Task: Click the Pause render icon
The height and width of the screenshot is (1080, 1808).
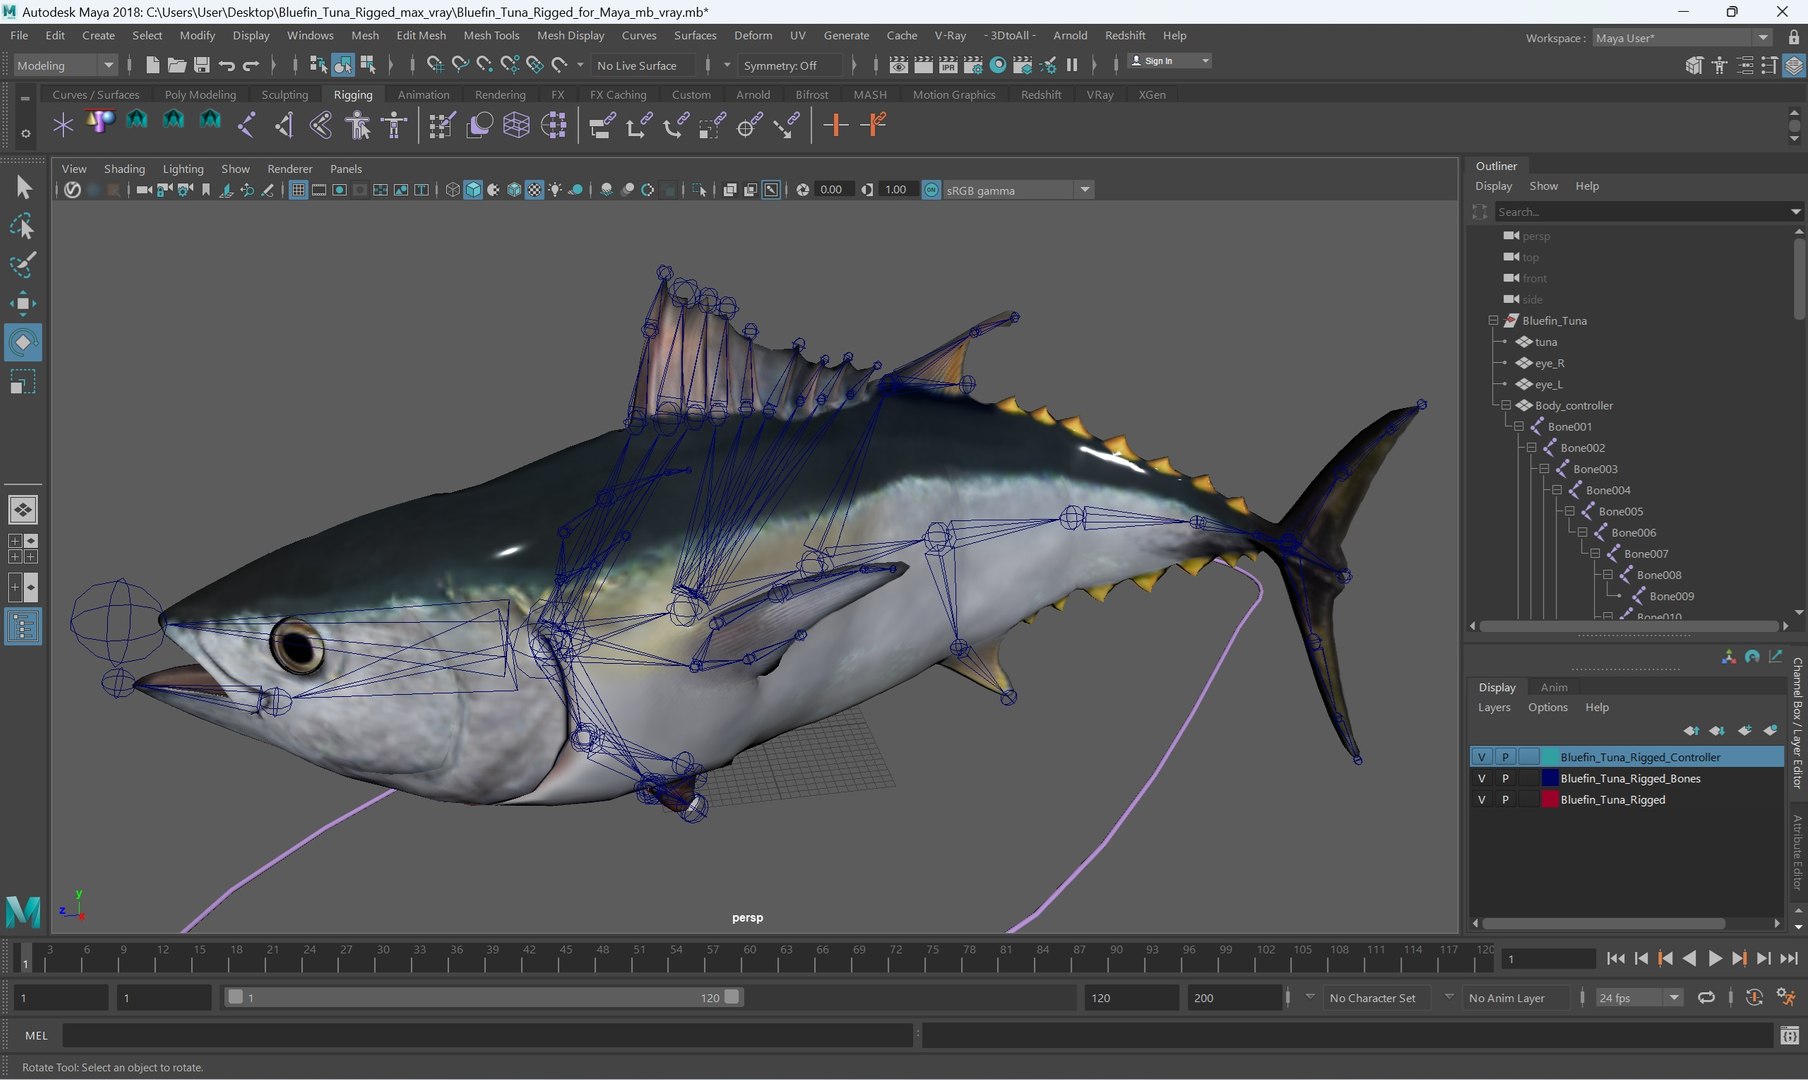Action: pyautogui.click(x=1072, y=65)
